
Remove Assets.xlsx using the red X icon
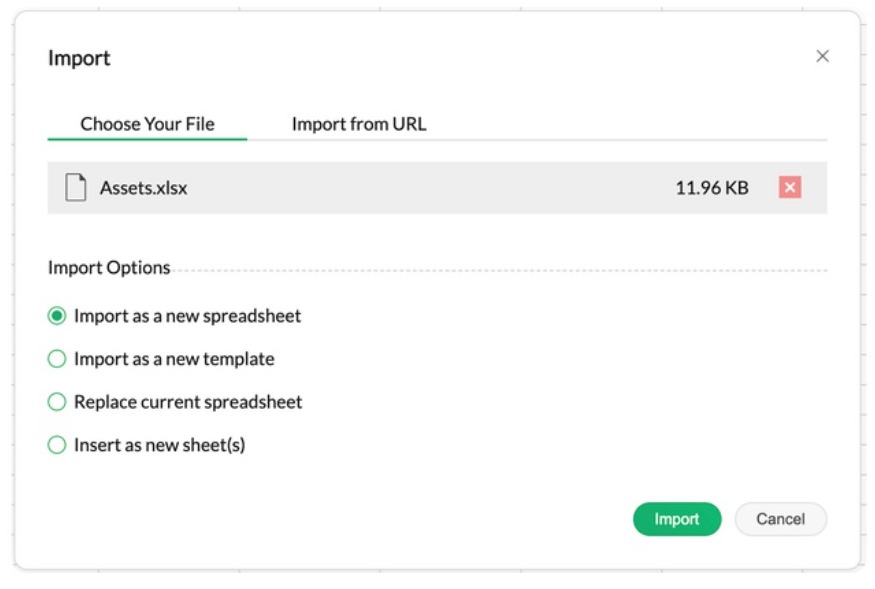[790, 188]
